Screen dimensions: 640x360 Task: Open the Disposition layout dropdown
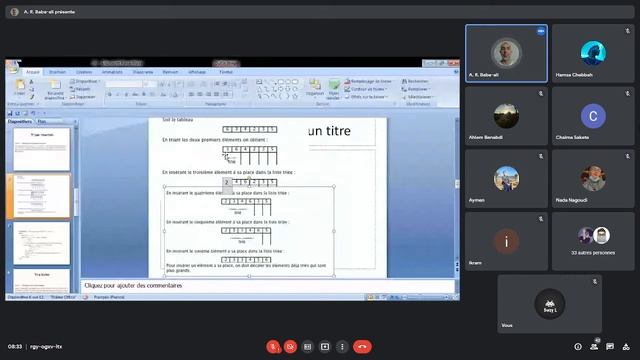pos(84,81)
